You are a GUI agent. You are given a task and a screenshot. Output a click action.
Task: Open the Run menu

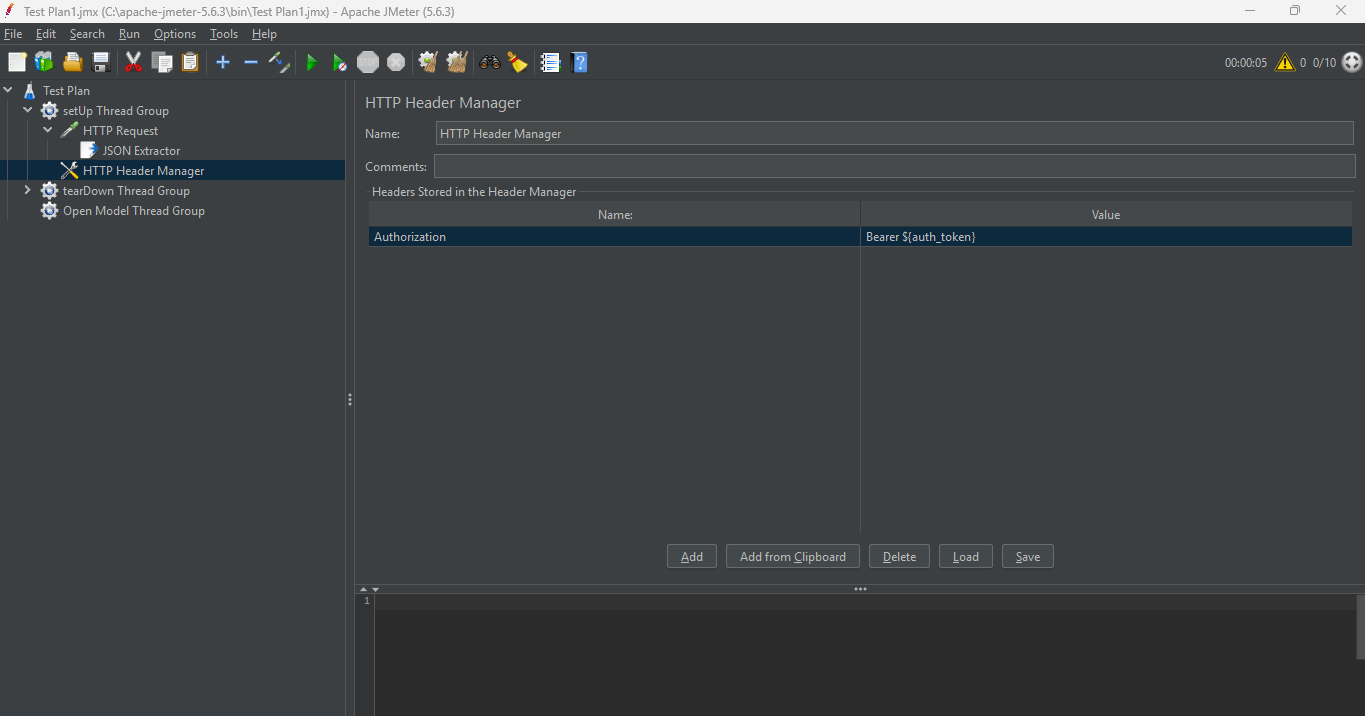click(129, 33)
